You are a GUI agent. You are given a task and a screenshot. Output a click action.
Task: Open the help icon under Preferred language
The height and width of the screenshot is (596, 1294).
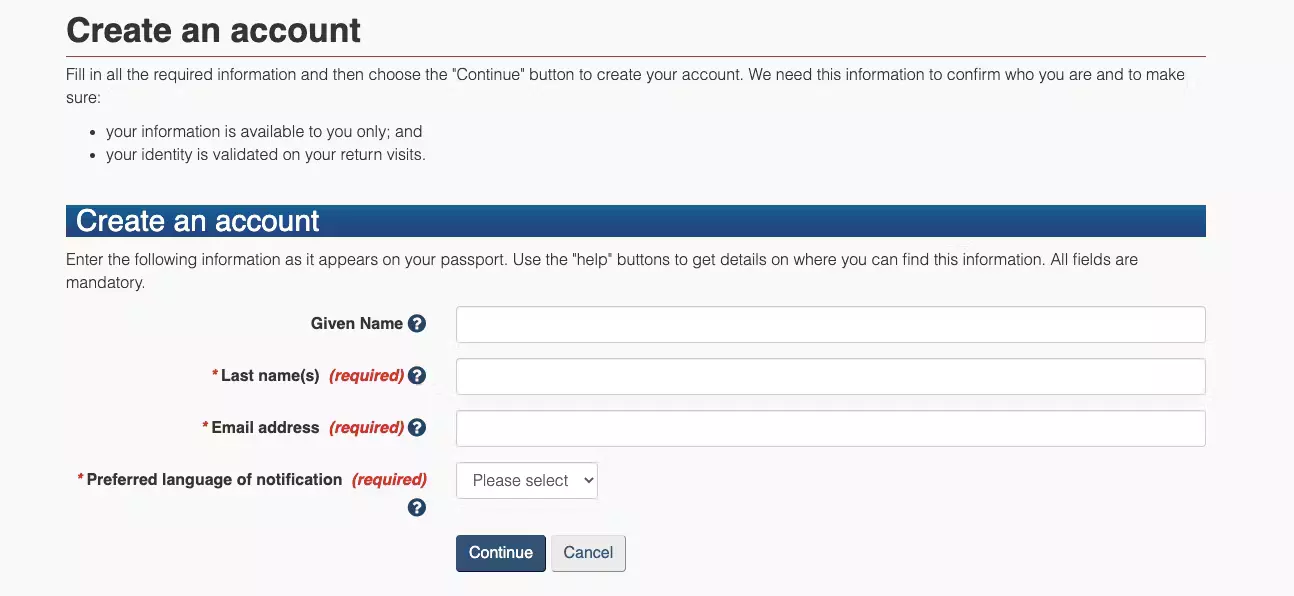click(x=417, y=508)
